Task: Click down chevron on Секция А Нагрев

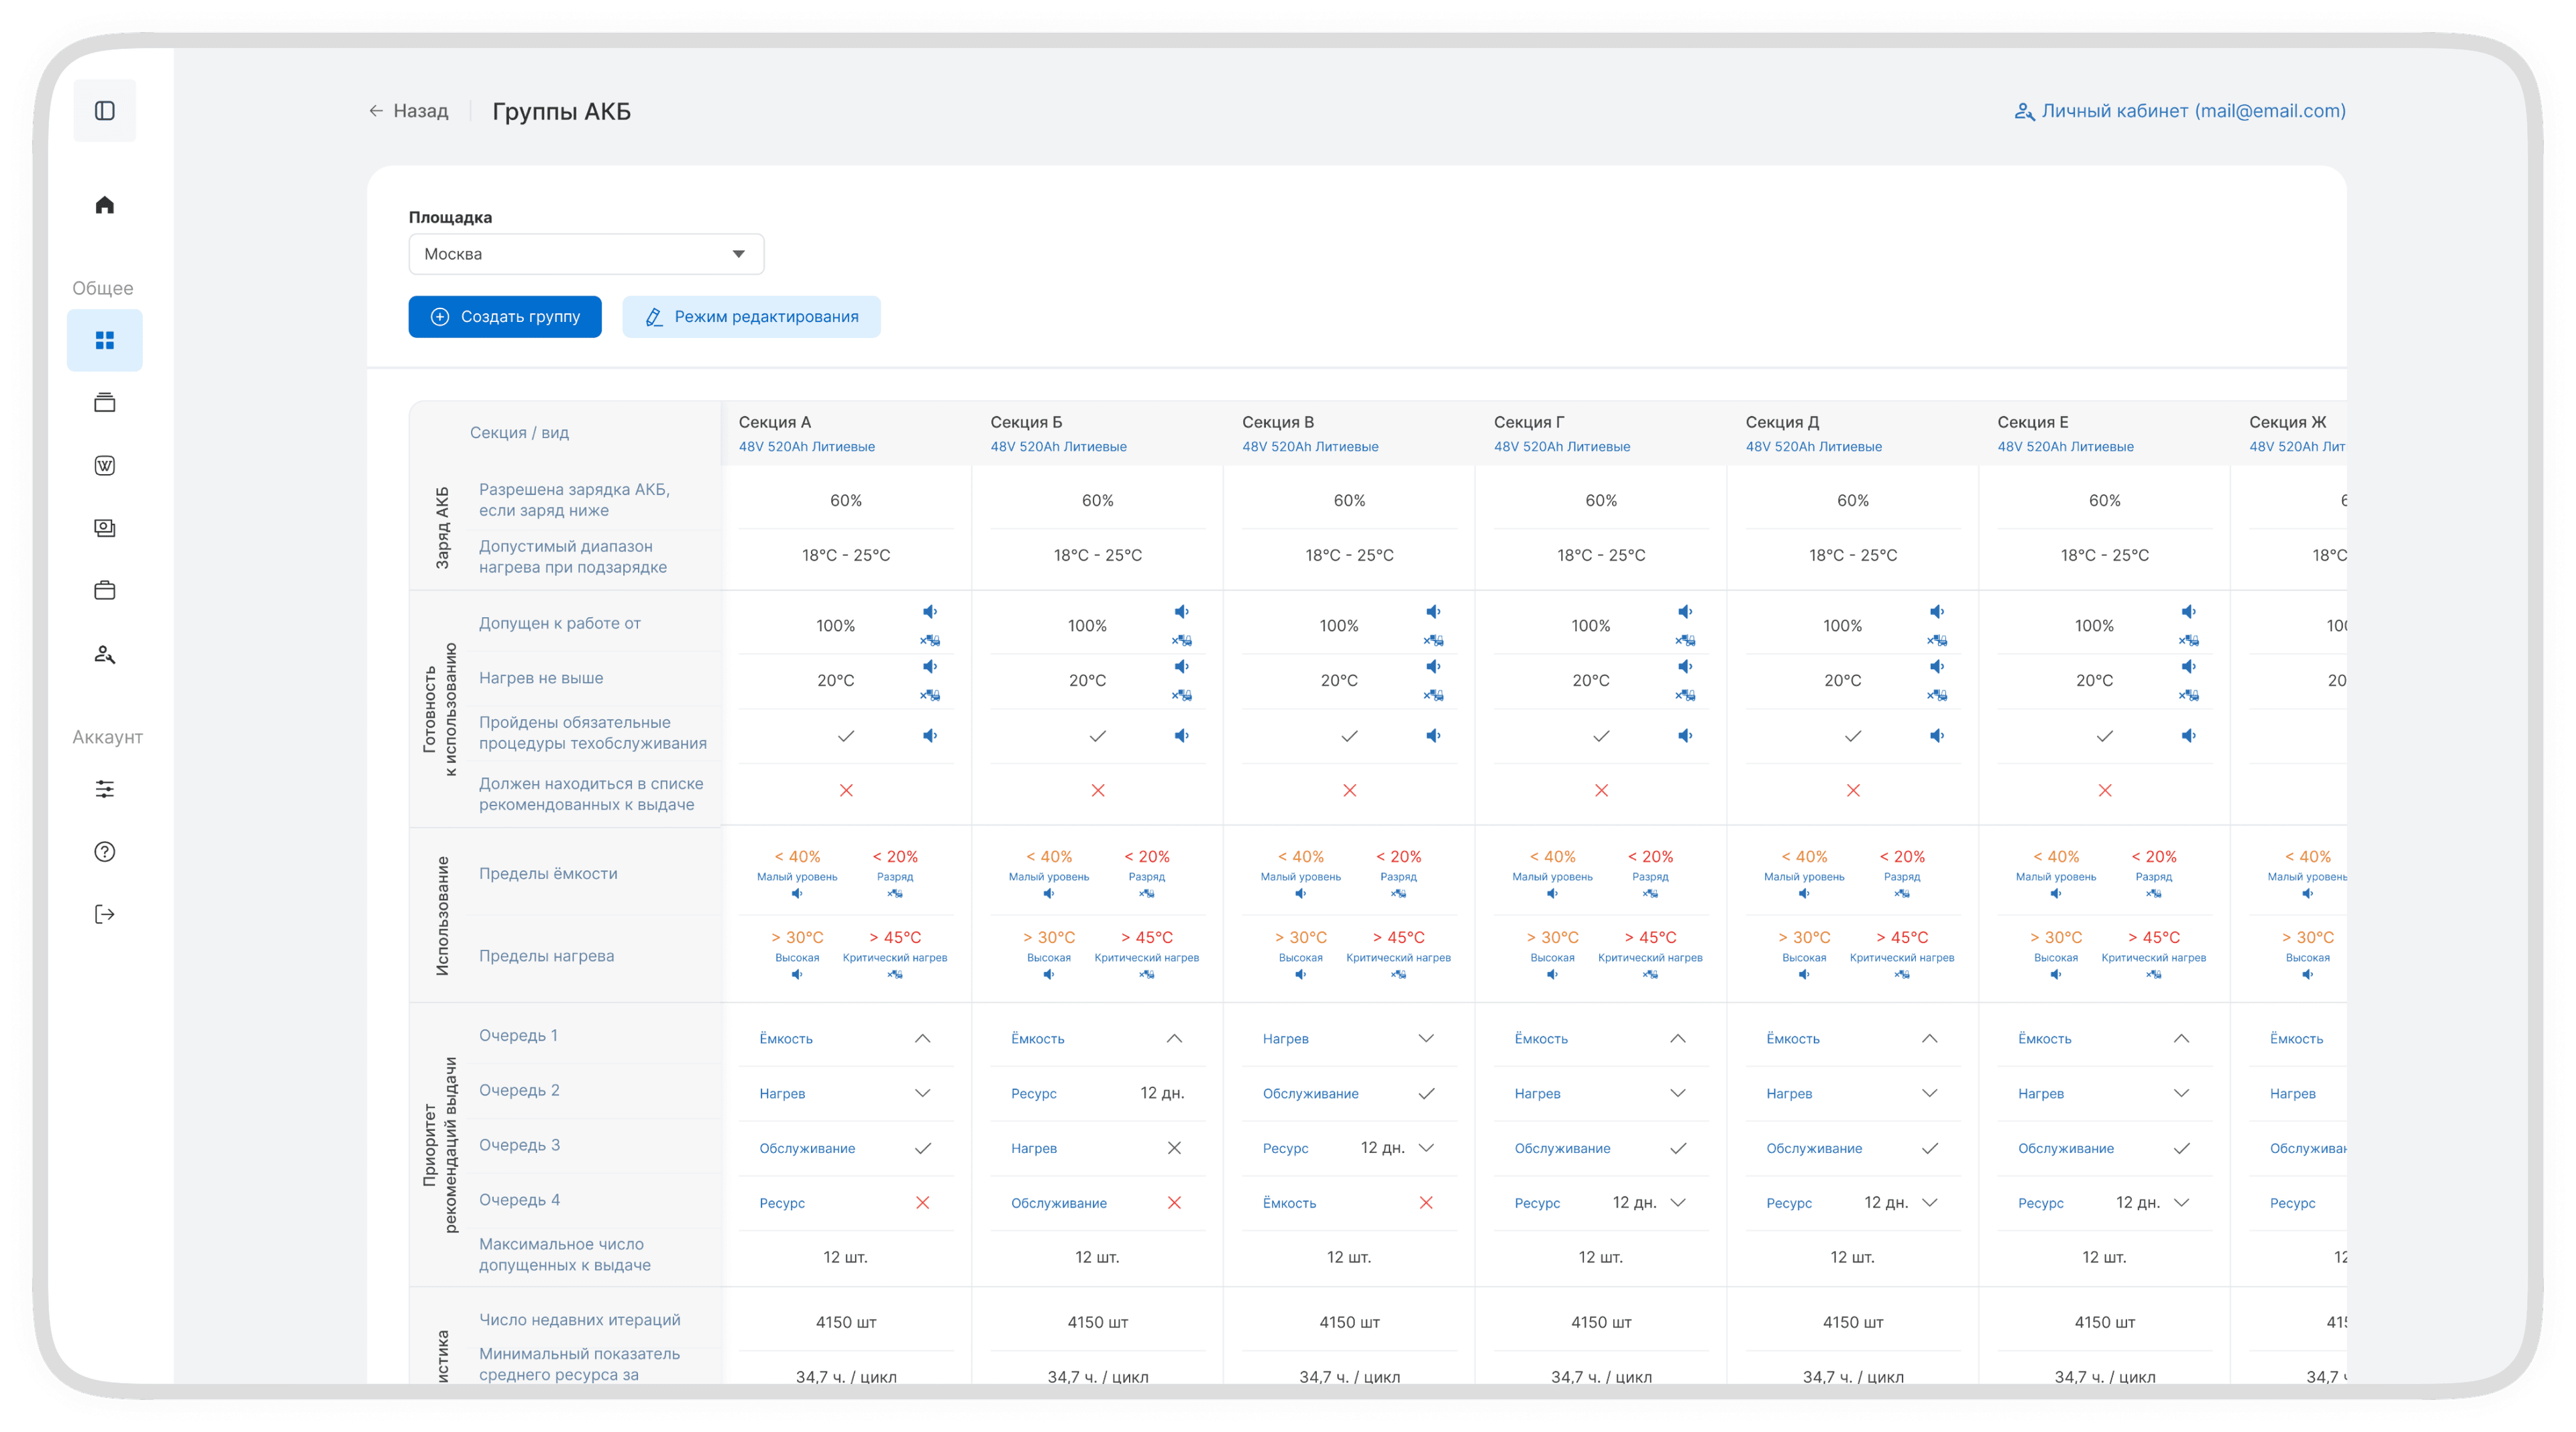Action: (x=923, y=1094)
